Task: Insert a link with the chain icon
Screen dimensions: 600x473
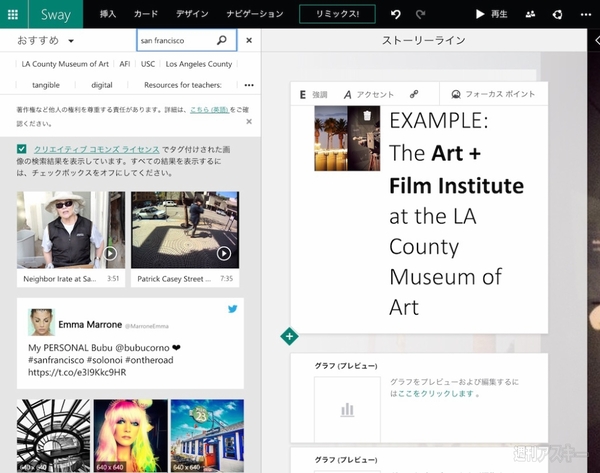Action: pyautogui.click(x=414, y=94)
